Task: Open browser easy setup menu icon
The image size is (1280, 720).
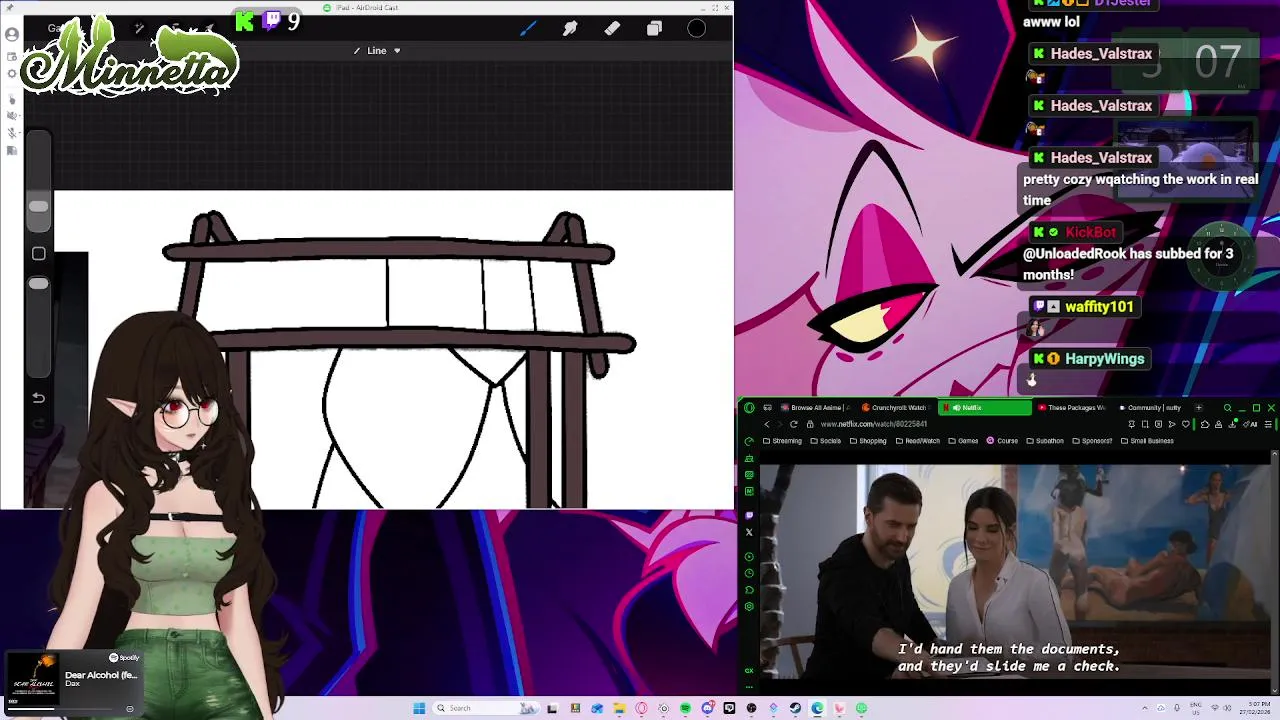Action: pyautogui.click(x=1268, y=424)
